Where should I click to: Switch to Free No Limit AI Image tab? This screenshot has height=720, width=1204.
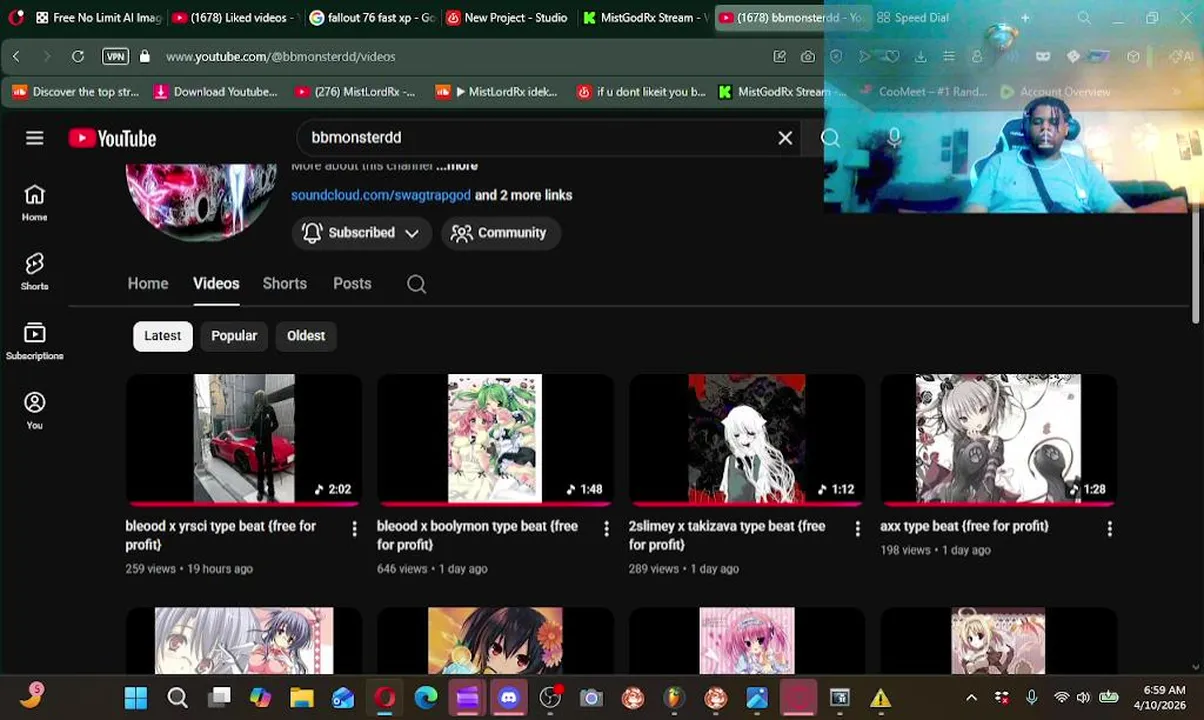tap(98, 17)
